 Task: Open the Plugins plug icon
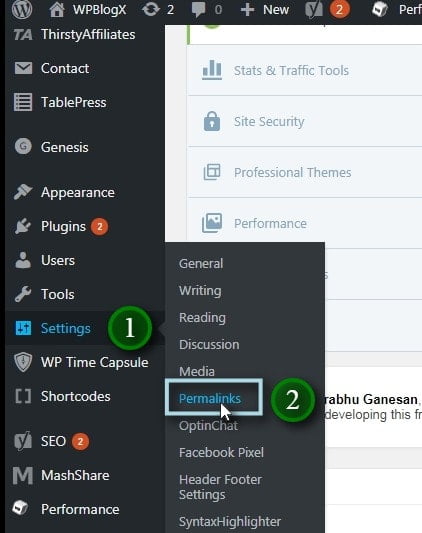pos(23,226)
